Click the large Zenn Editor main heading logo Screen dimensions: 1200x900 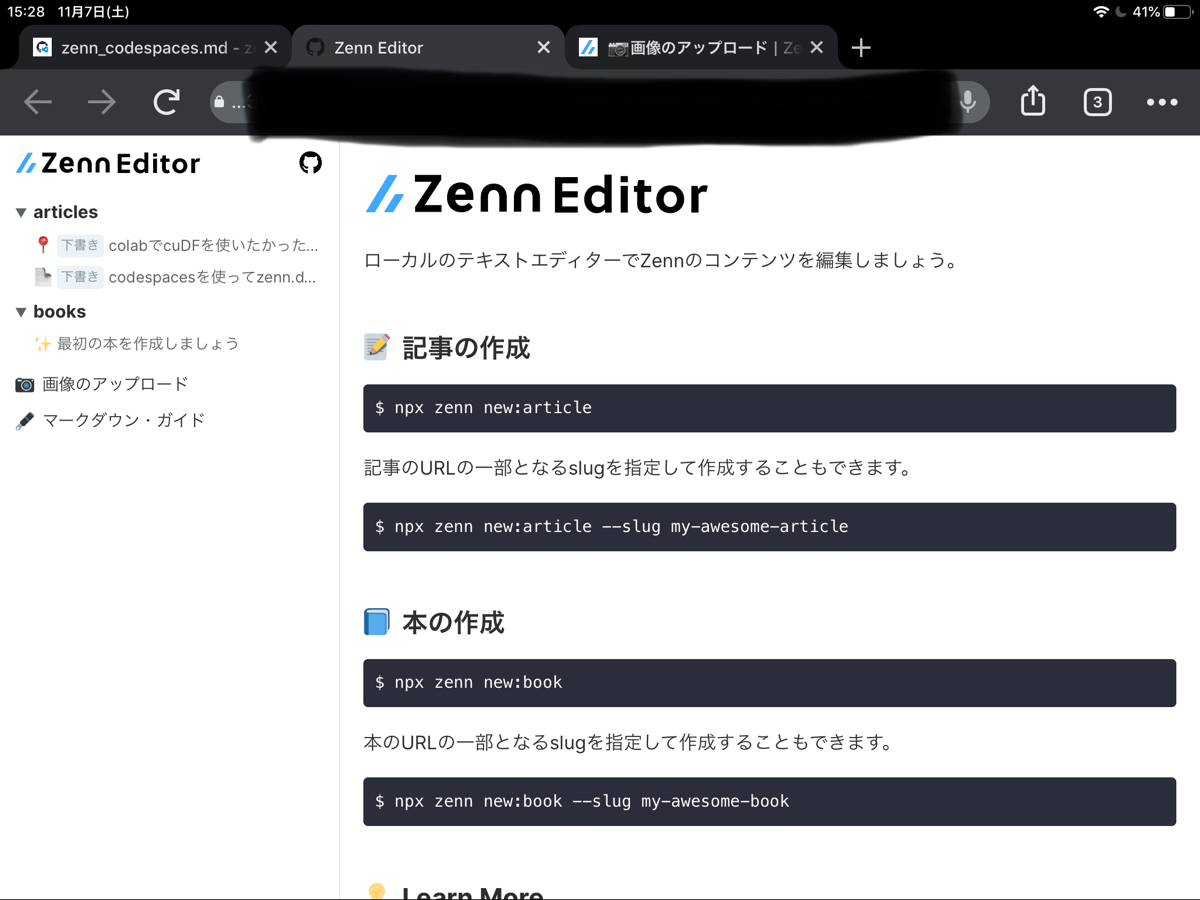coord(536,194)
